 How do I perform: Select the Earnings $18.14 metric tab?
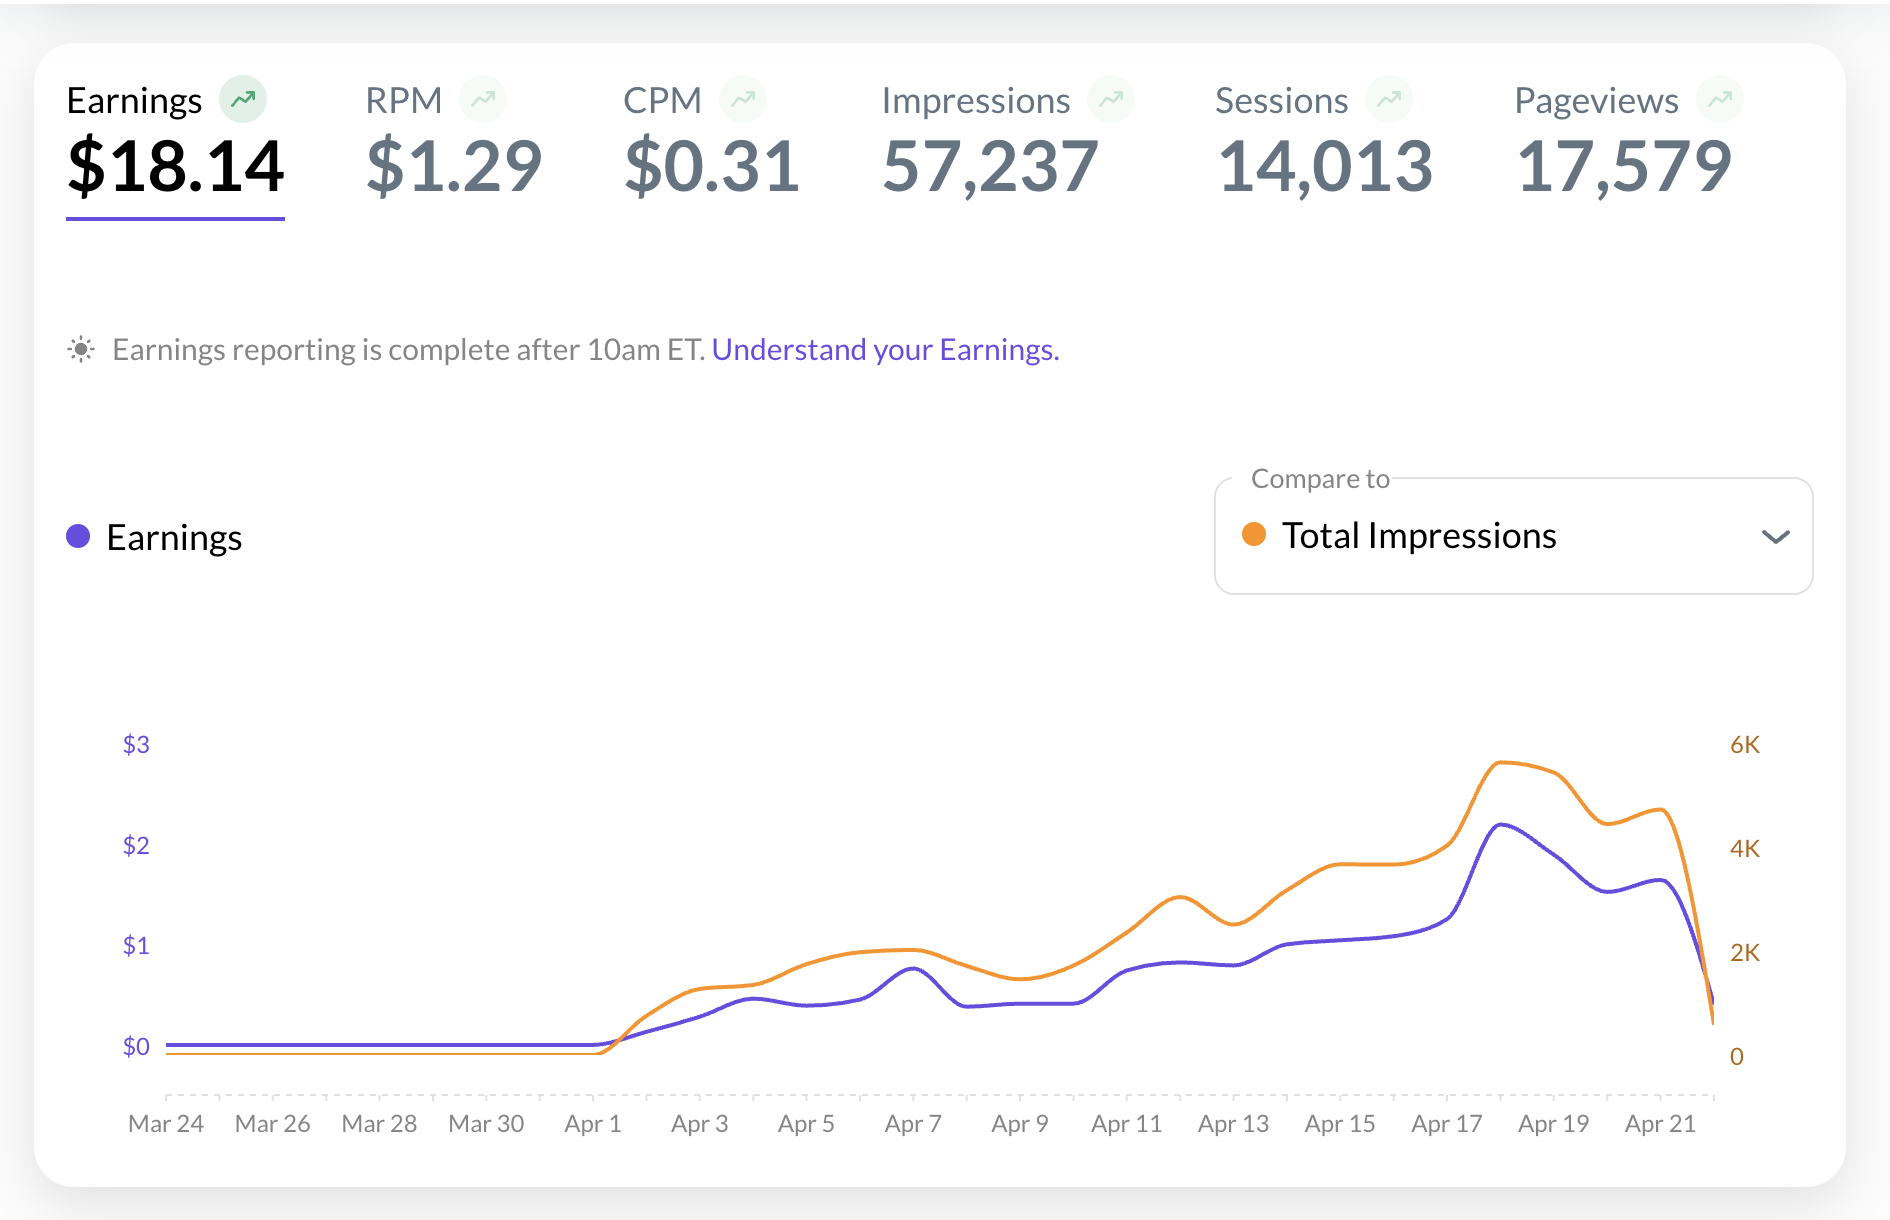tap(175, 165)
